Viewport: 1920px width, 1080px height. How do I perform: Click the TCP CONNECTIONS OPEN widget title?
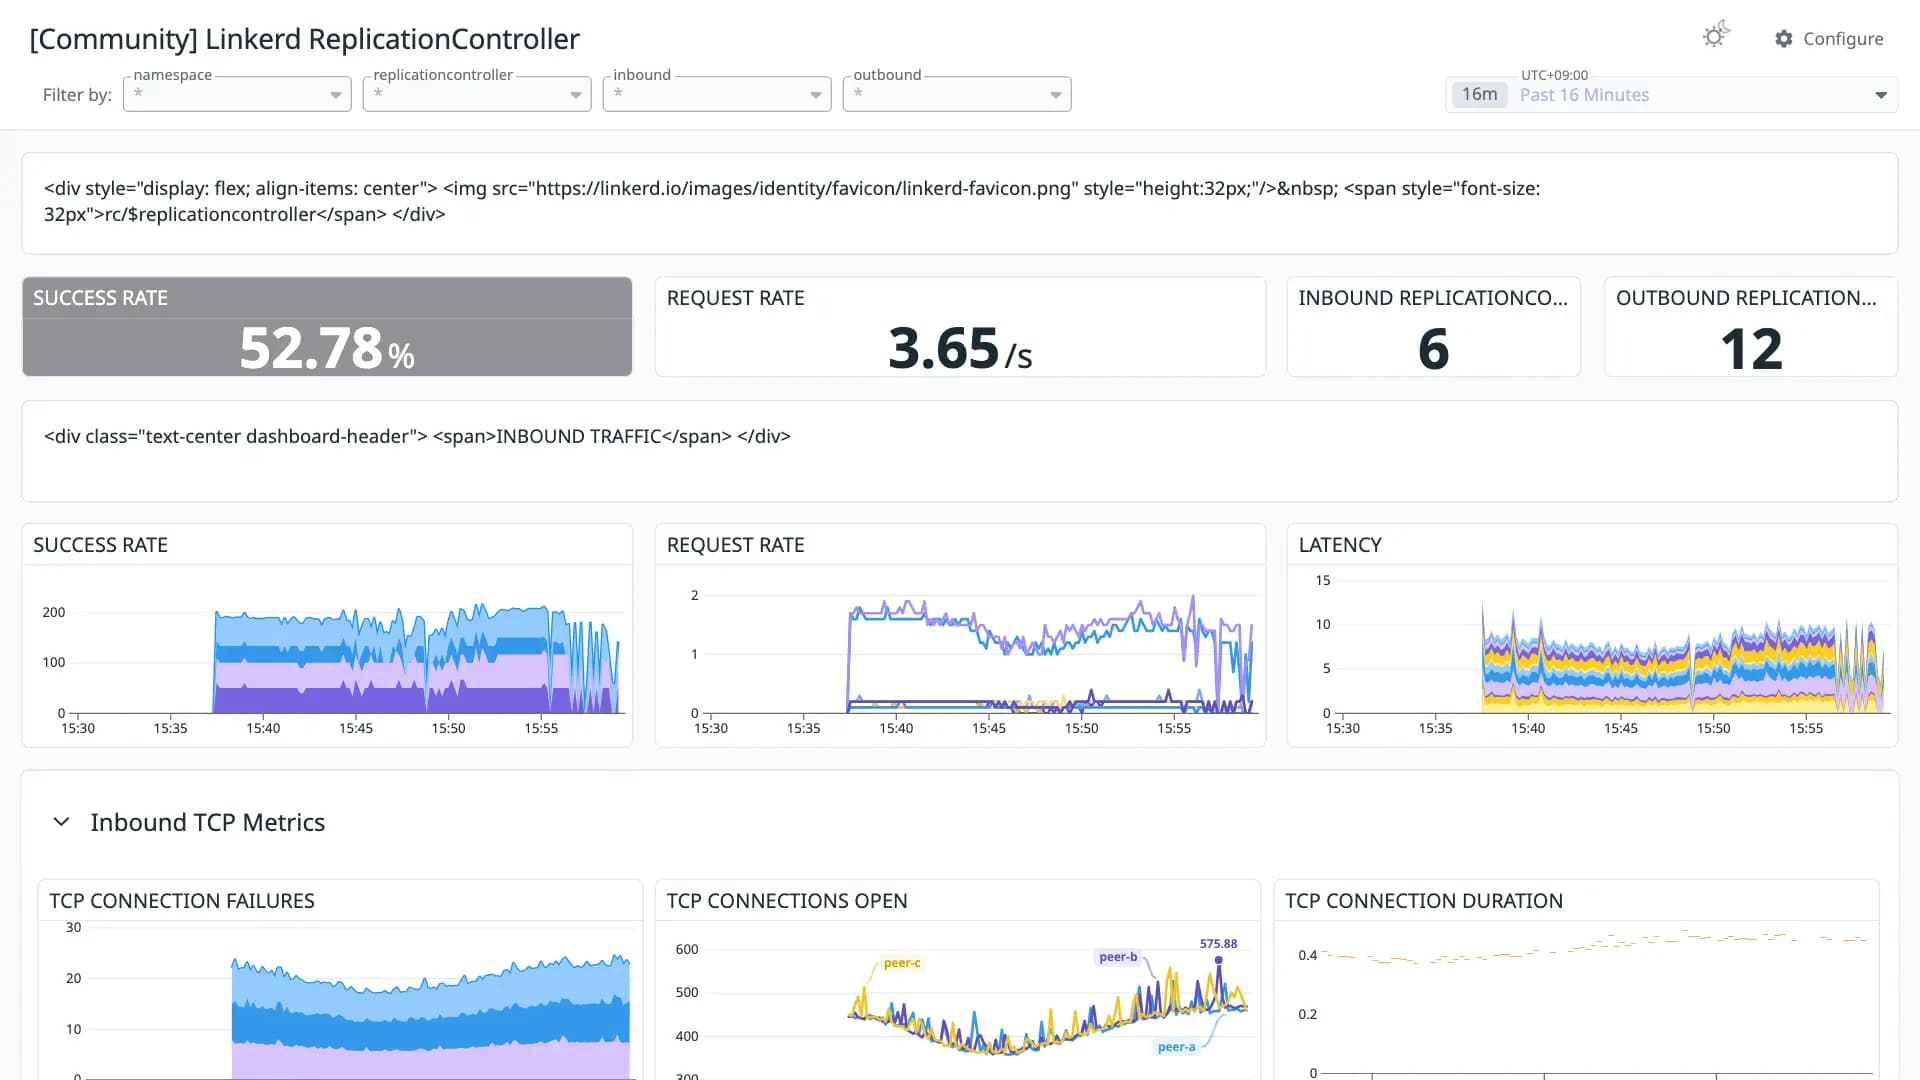tap(787, 901)
